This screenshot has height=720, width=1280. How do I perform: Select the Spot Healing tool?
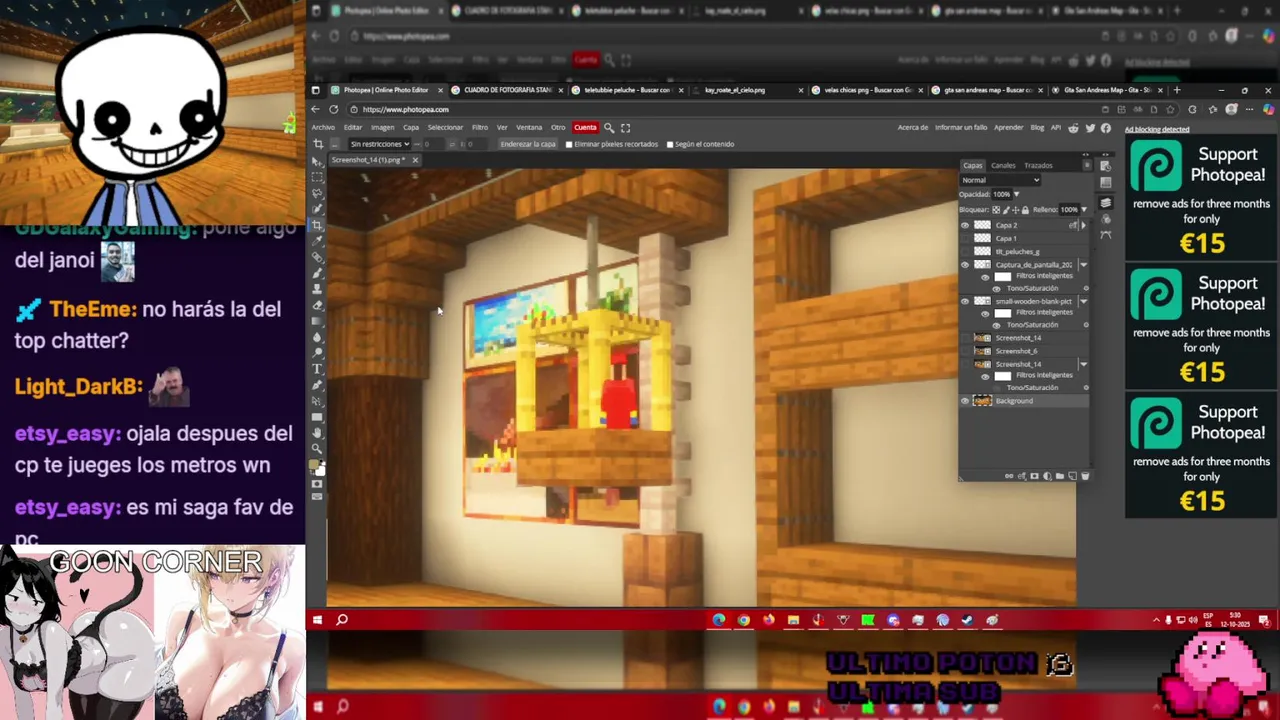[x=318, y=258]
